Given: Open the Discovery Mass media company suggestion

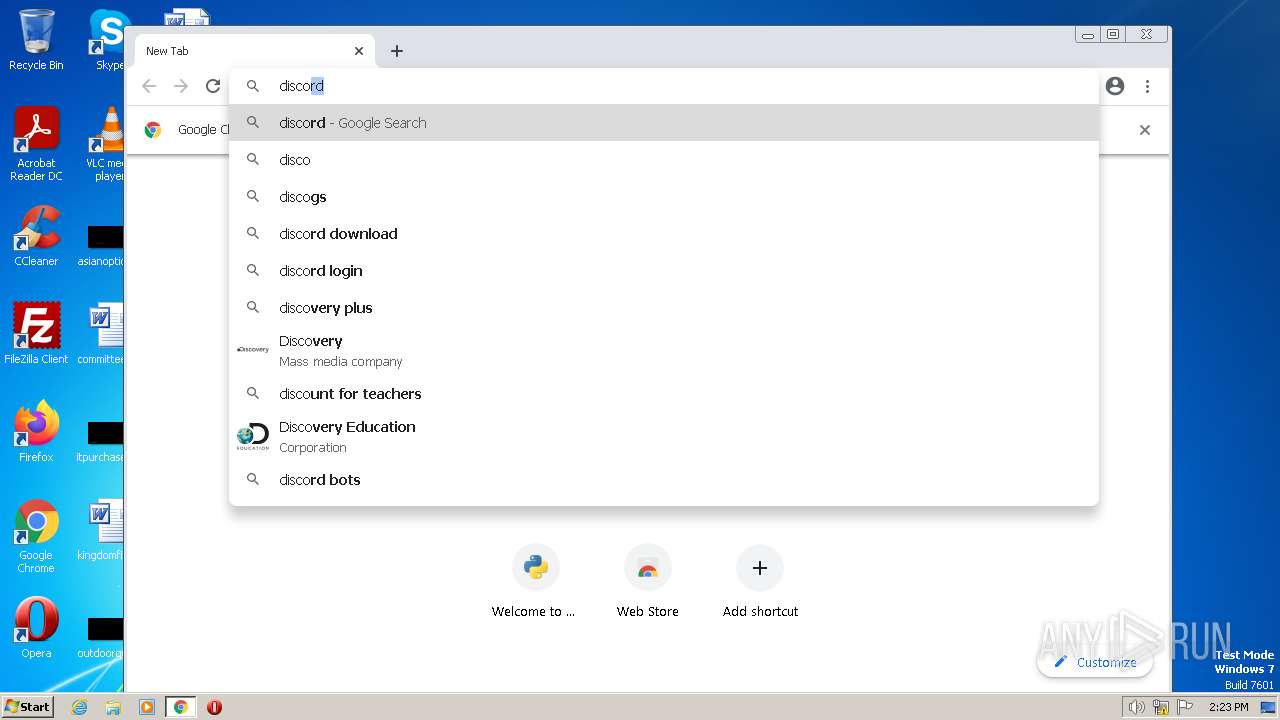Looking at the screenshot, I should click(x=664, y=350).
